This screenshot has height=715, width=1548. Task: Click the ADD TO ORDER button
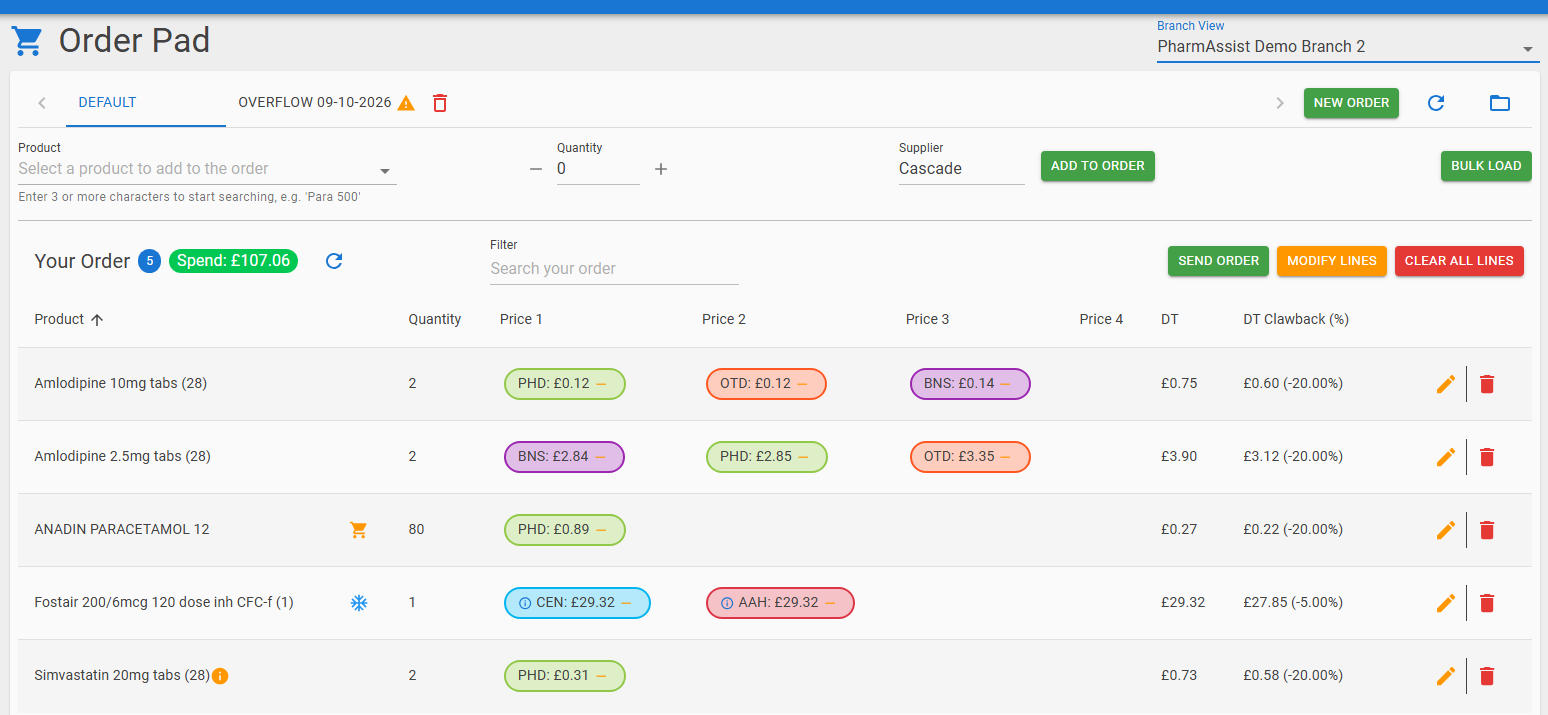[1098, 166]
